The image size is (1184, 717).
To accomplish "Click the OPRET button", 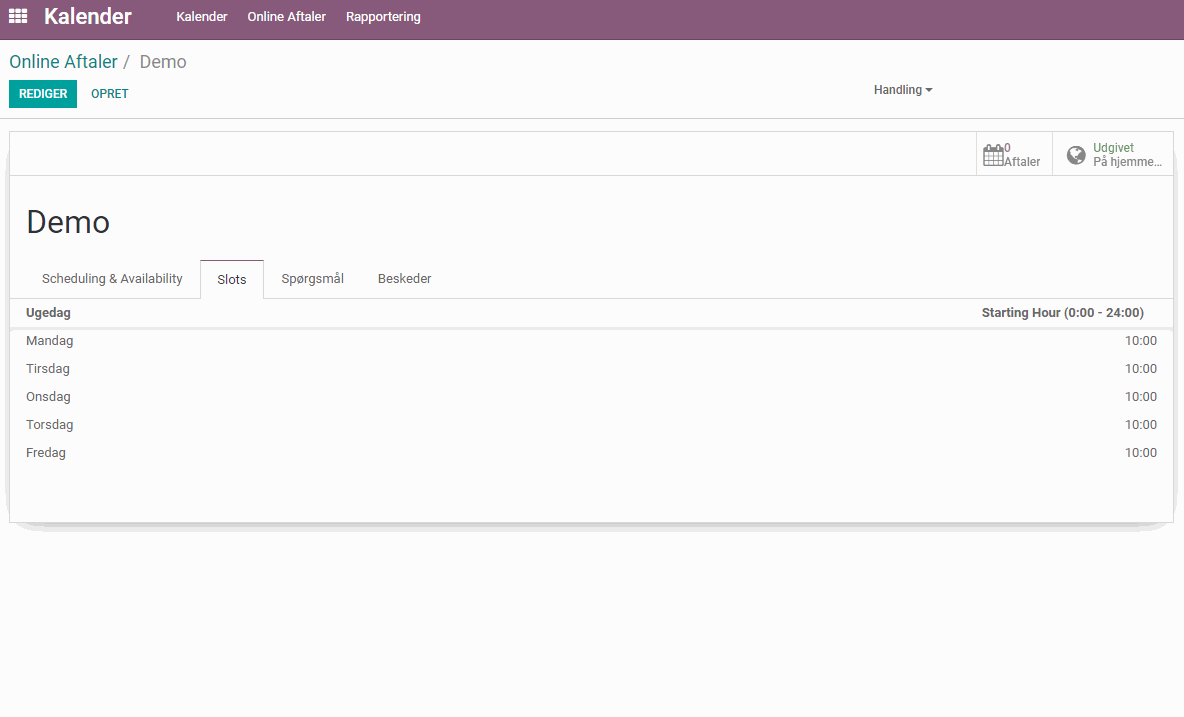I will coord(109,94).
